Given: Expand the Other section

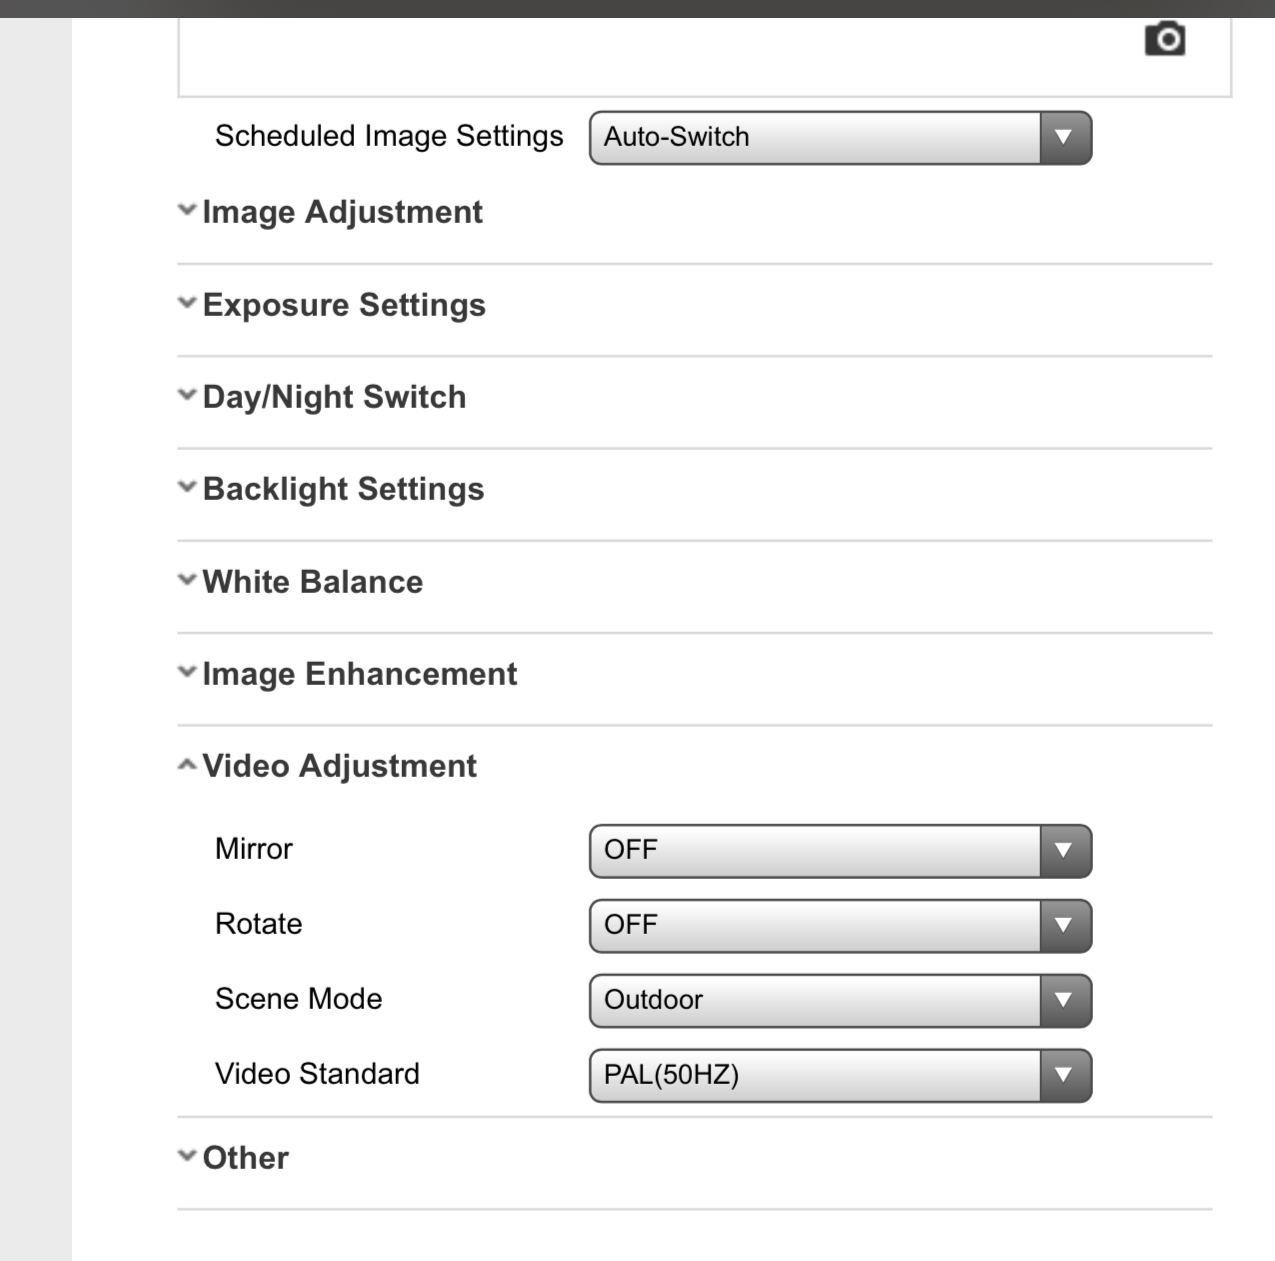Looking at the screenshot, I should pyautogui.click(x=244, y=1157).
